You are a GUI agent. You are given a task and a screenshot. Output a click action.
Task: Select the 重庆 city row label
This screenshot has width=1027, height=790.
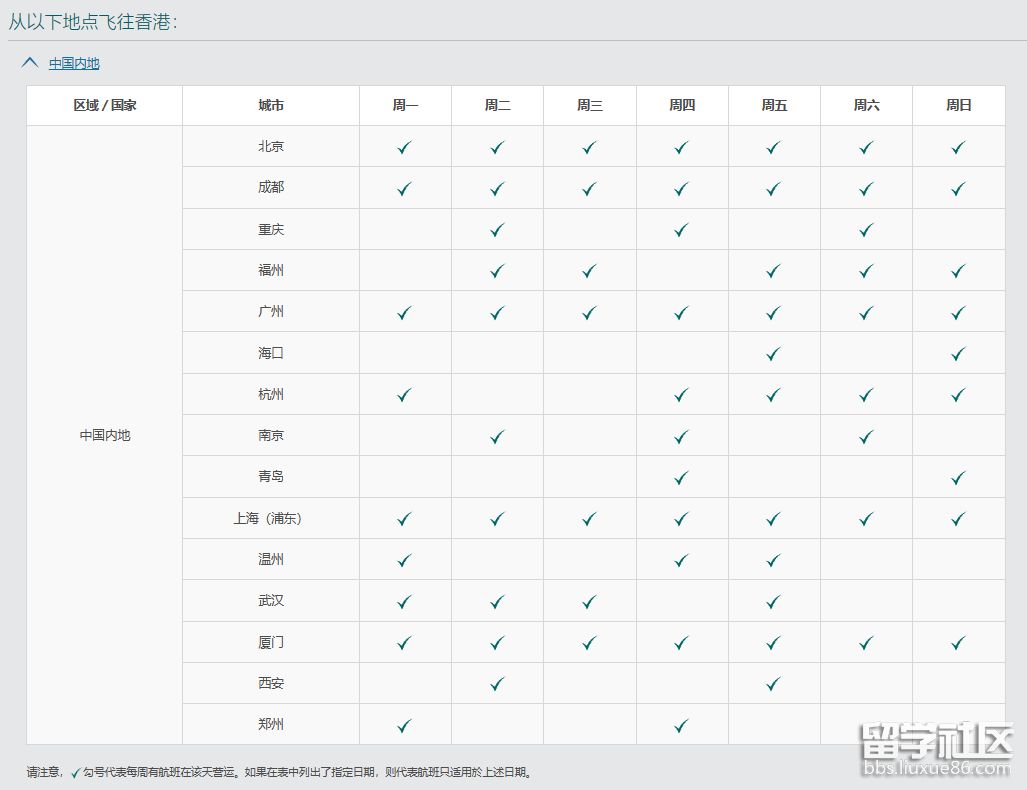point(271,229)
